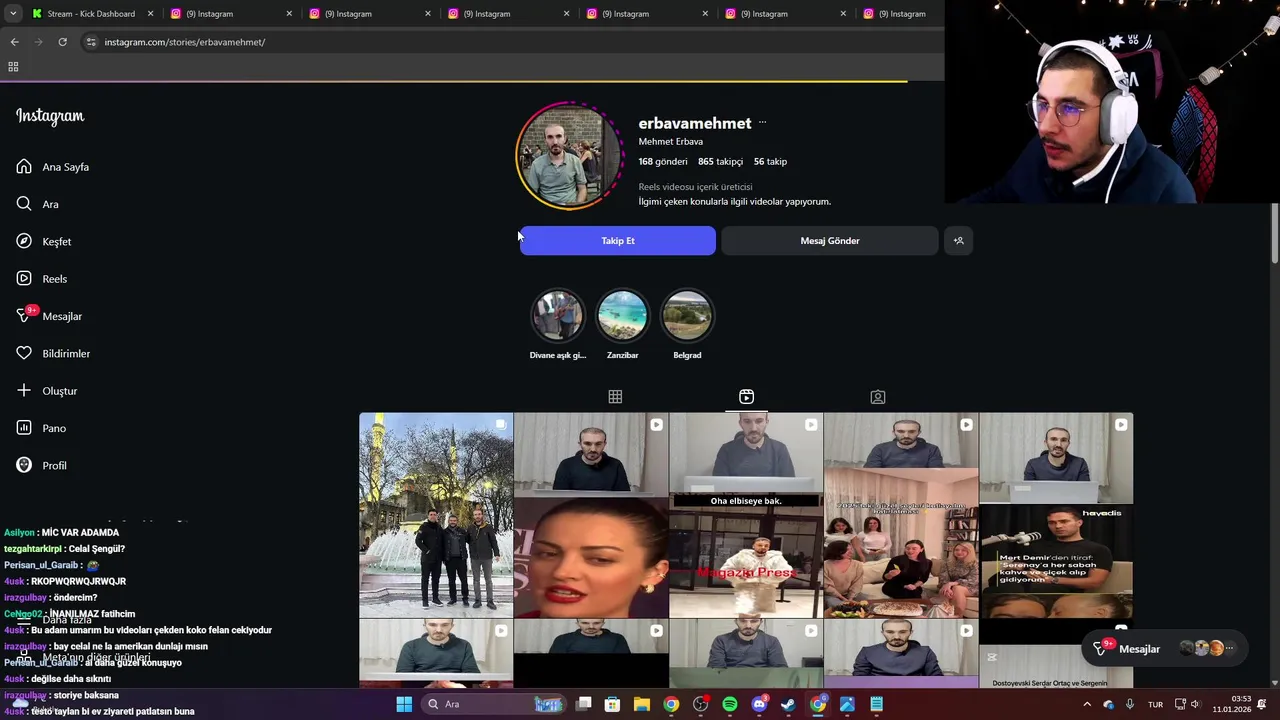Open OBS Studio from the taskbar
Image resolution: width=1280 pixels, height=720 pixels.
coord(700,704)
